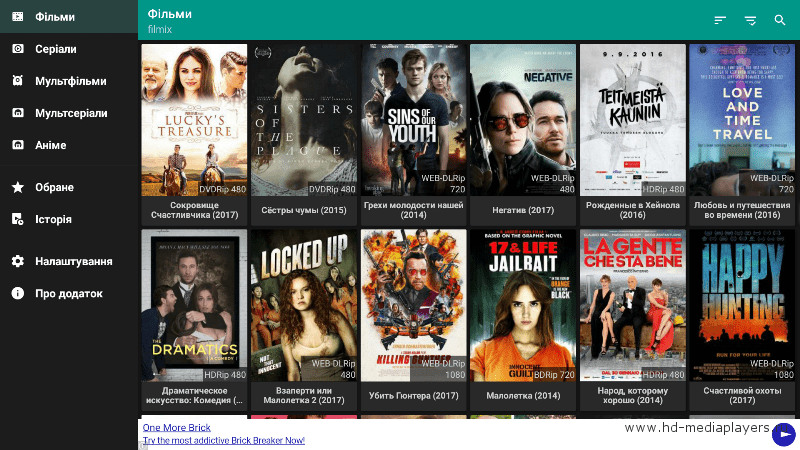
Task: Click the Історія history icon
Action: (18, 219)
